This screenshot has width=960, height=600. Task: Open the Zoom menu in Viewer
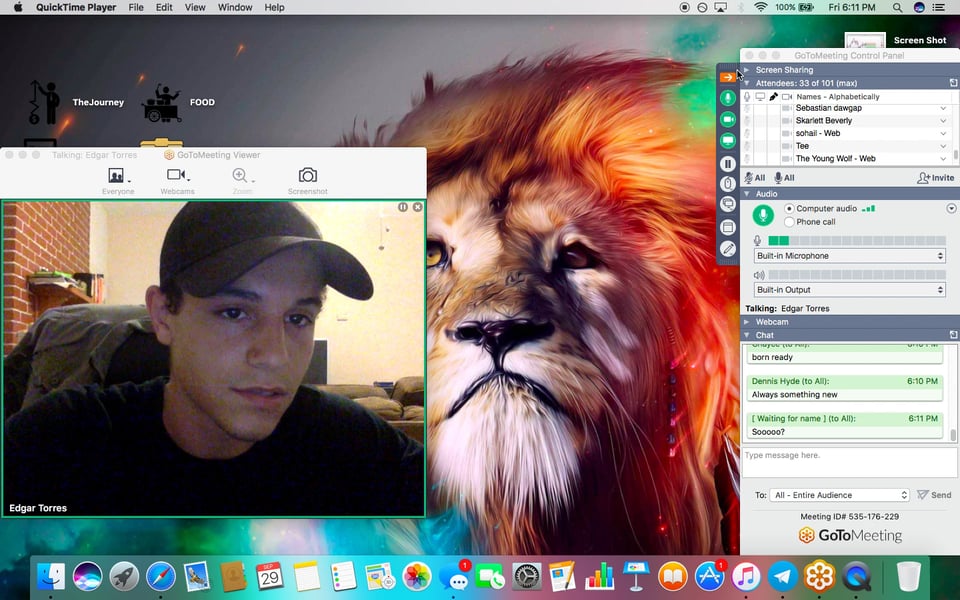(x=242, y=181)
